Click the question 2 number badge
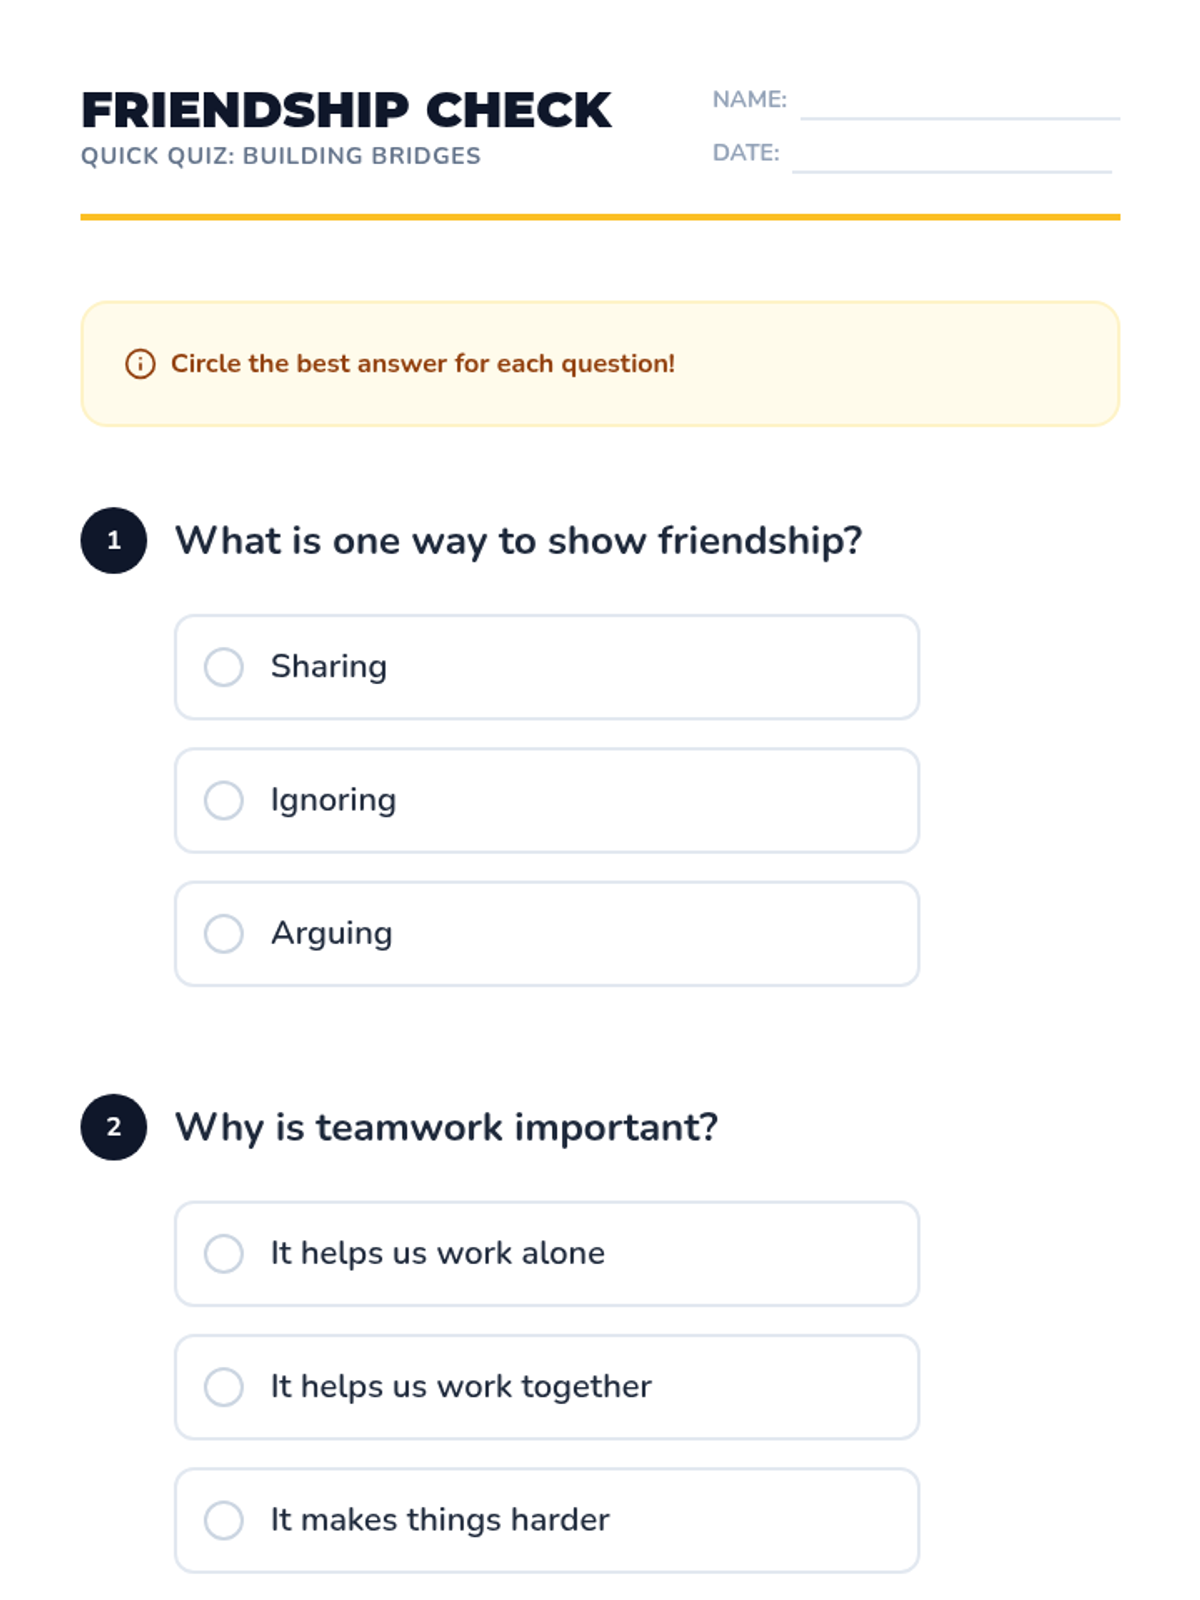Screen dimensions: 1200x1600 click(114, 1127)
